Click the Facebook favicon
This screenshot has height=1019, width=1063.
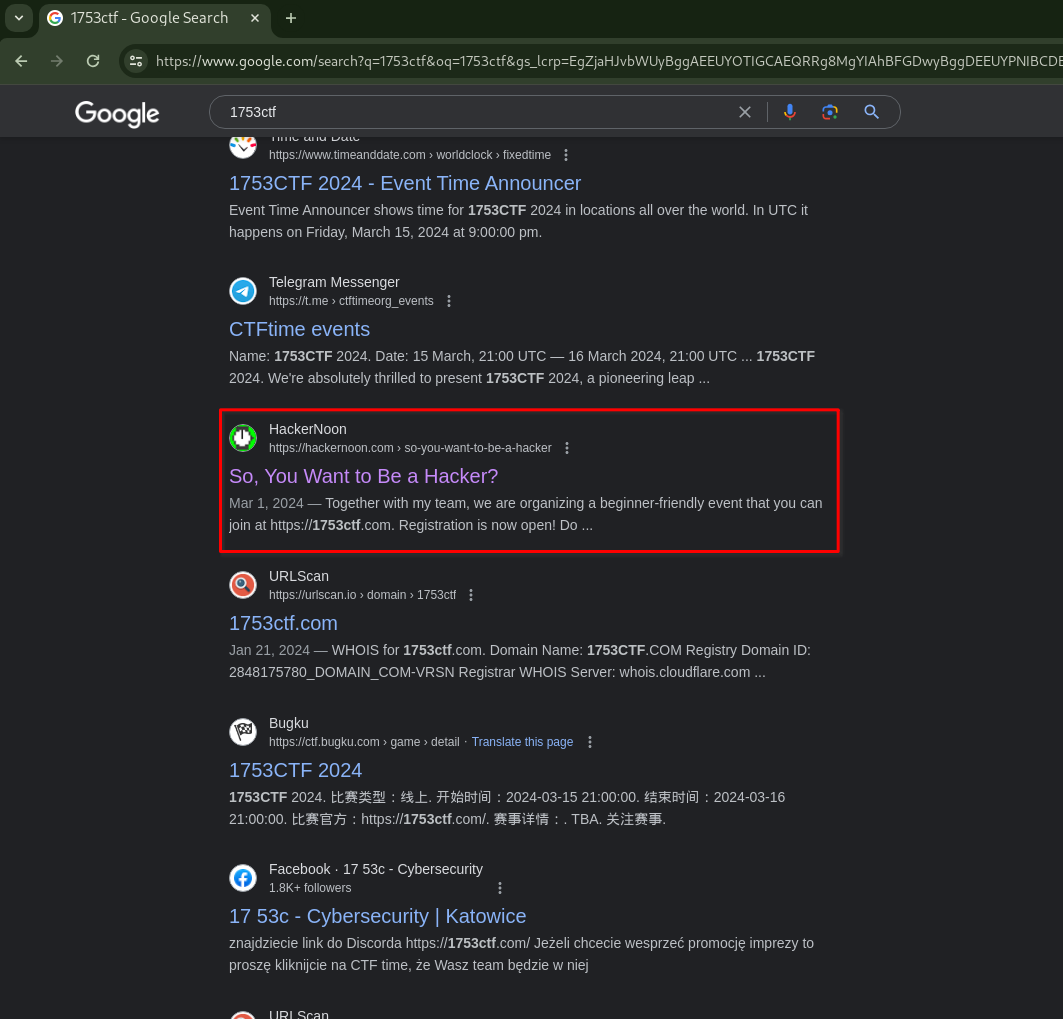243,878
